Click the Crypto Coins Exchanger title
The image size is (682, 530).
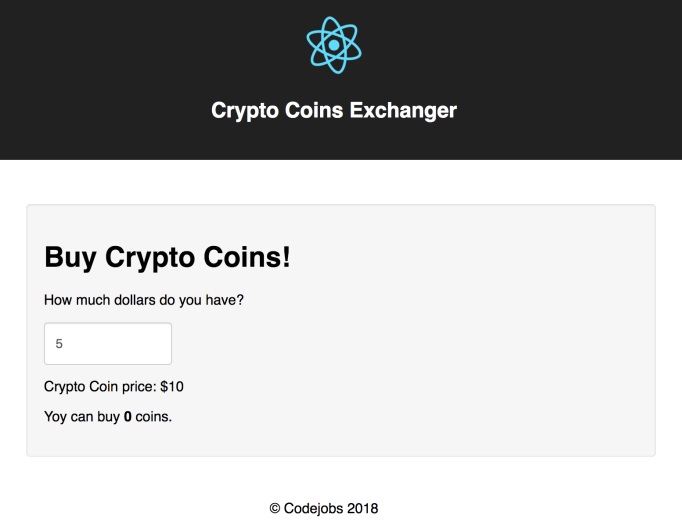334,110
